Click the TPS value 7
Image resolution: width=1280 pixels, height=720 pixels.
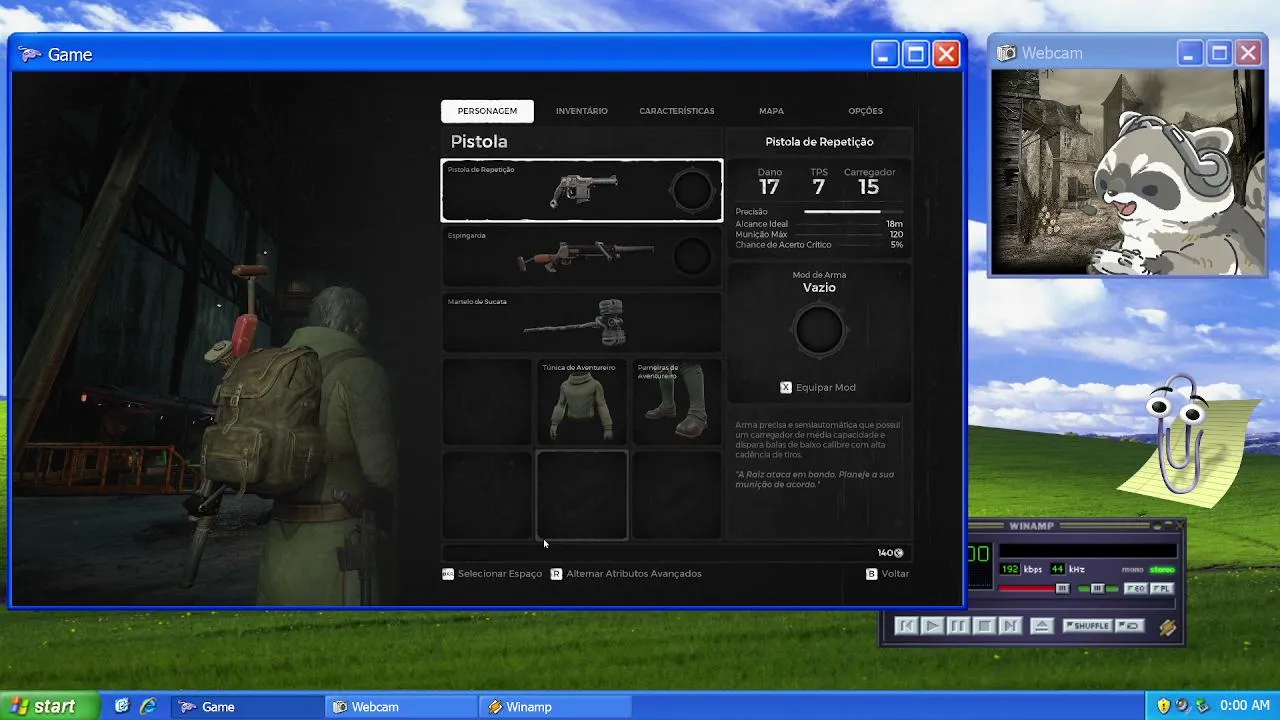click(x=819, y=187)
